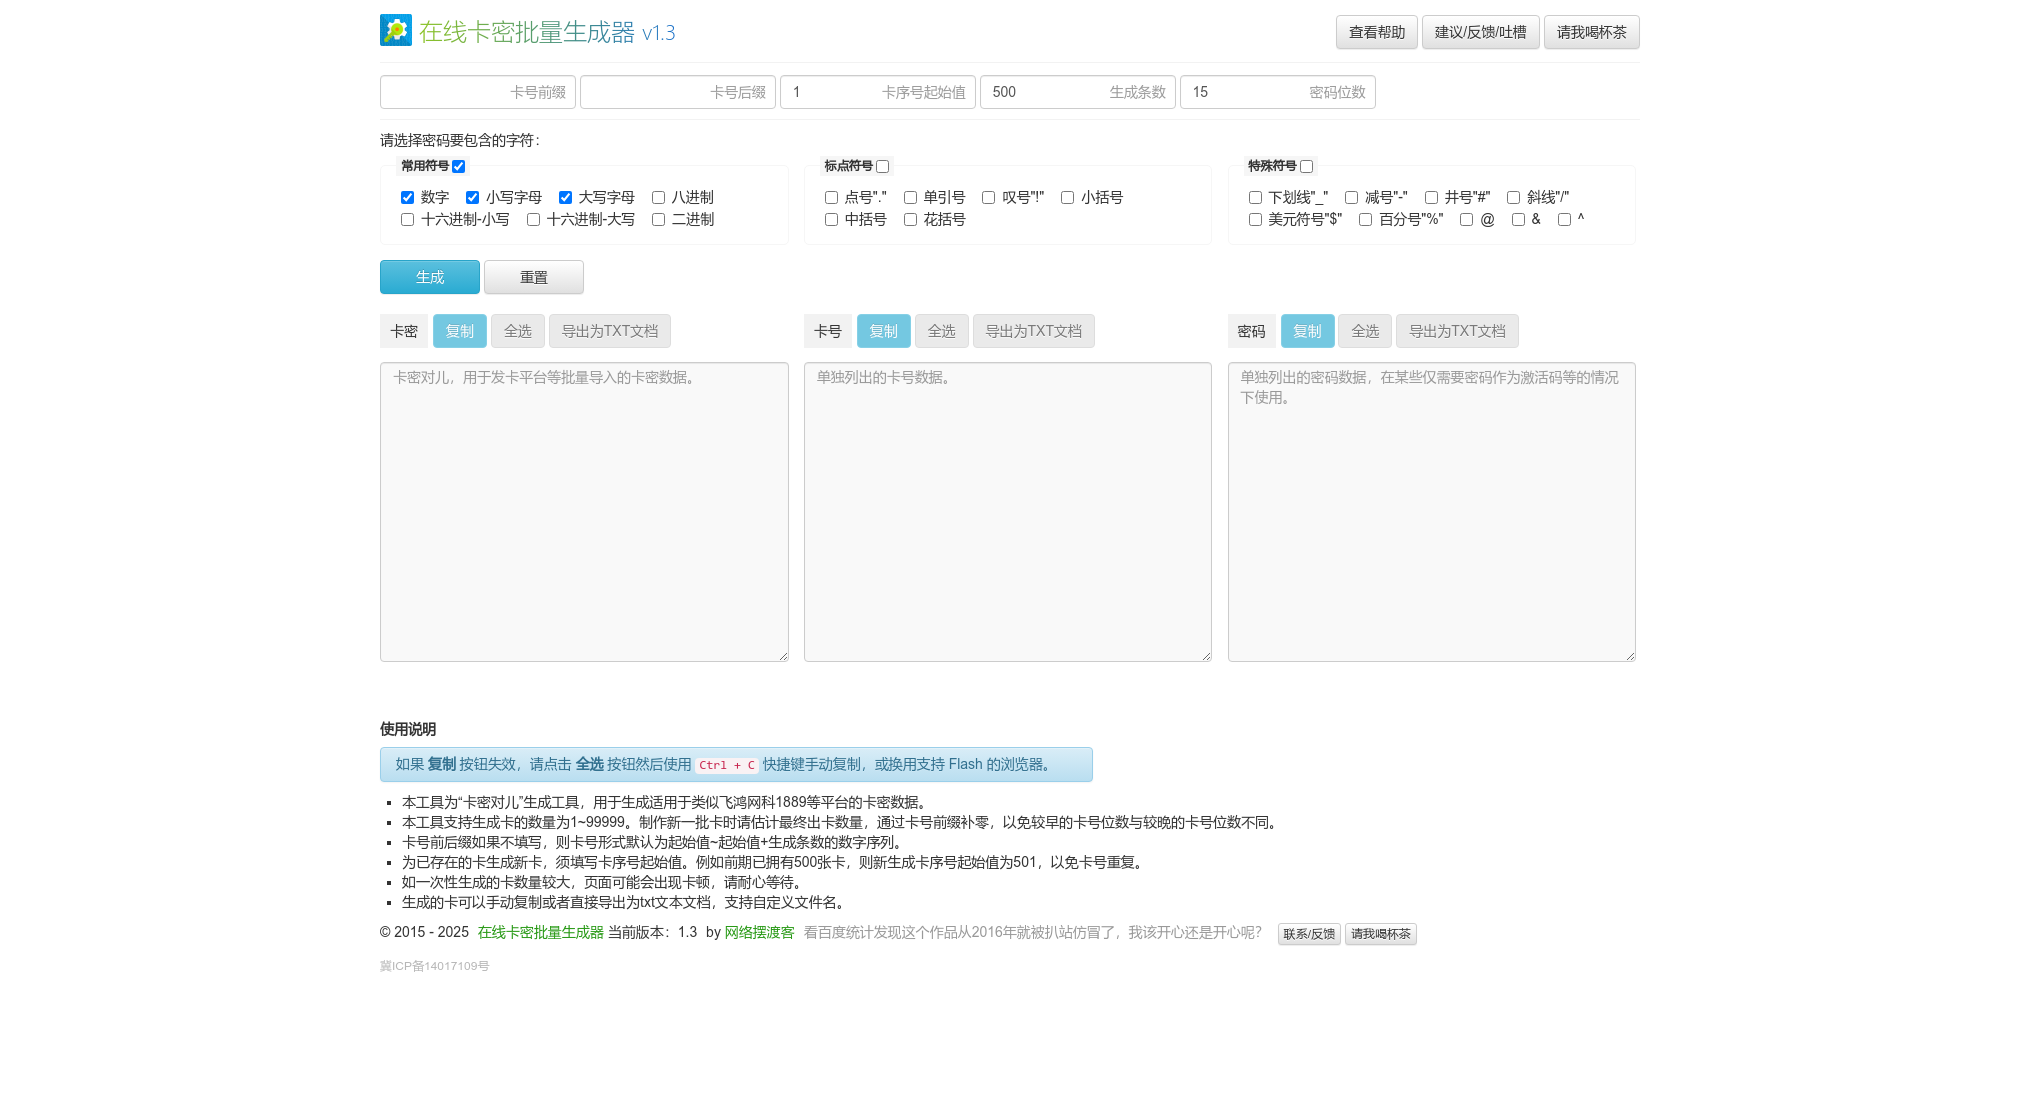Tick the @ symbol checkbox
The width and height of the screenshot is (2020, 1093).
(x=1466, y=220)
